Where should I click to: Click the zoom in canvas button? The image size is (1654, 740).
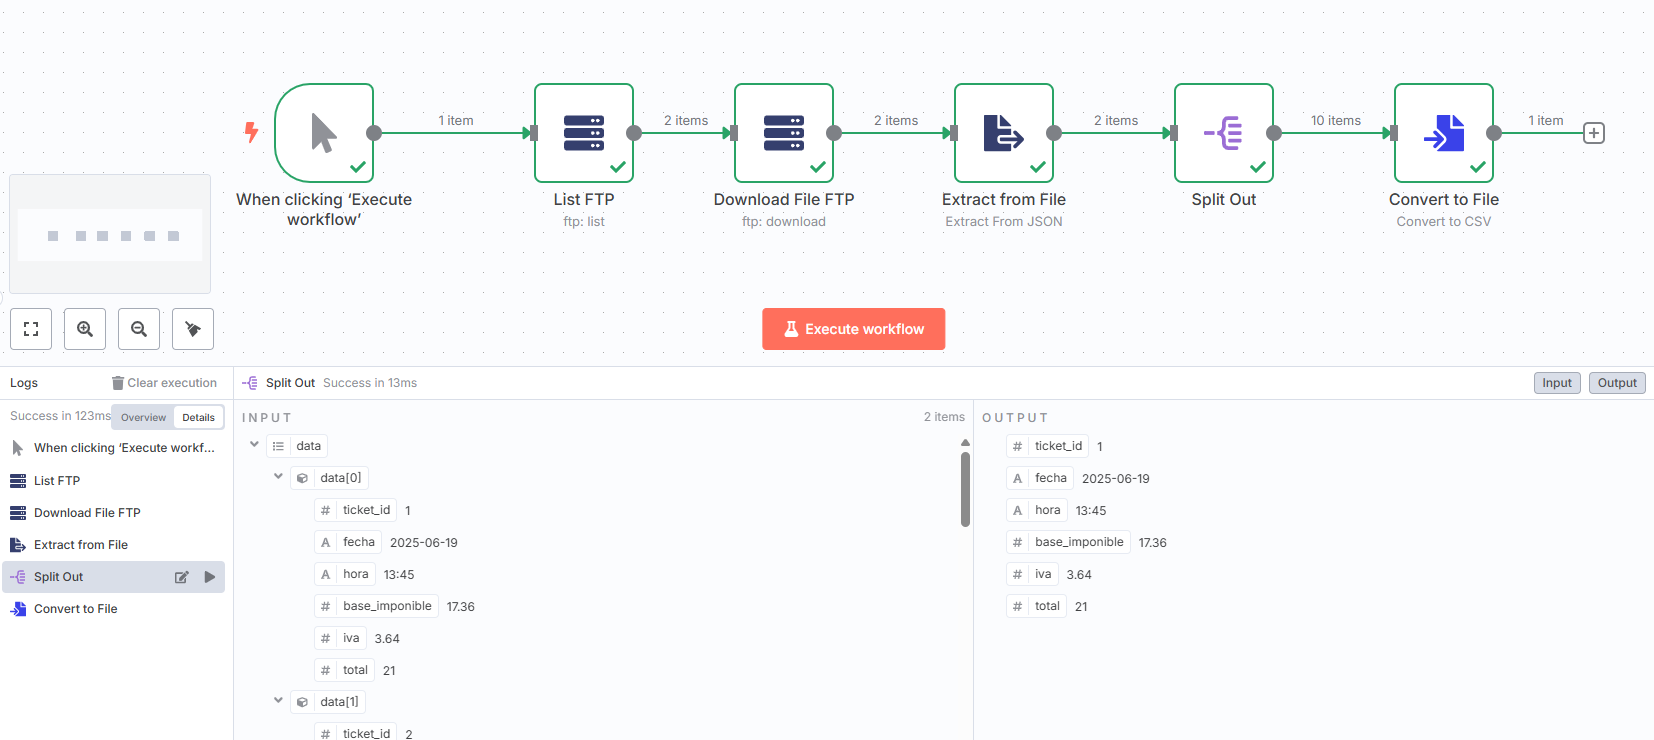tap(85, 329)
